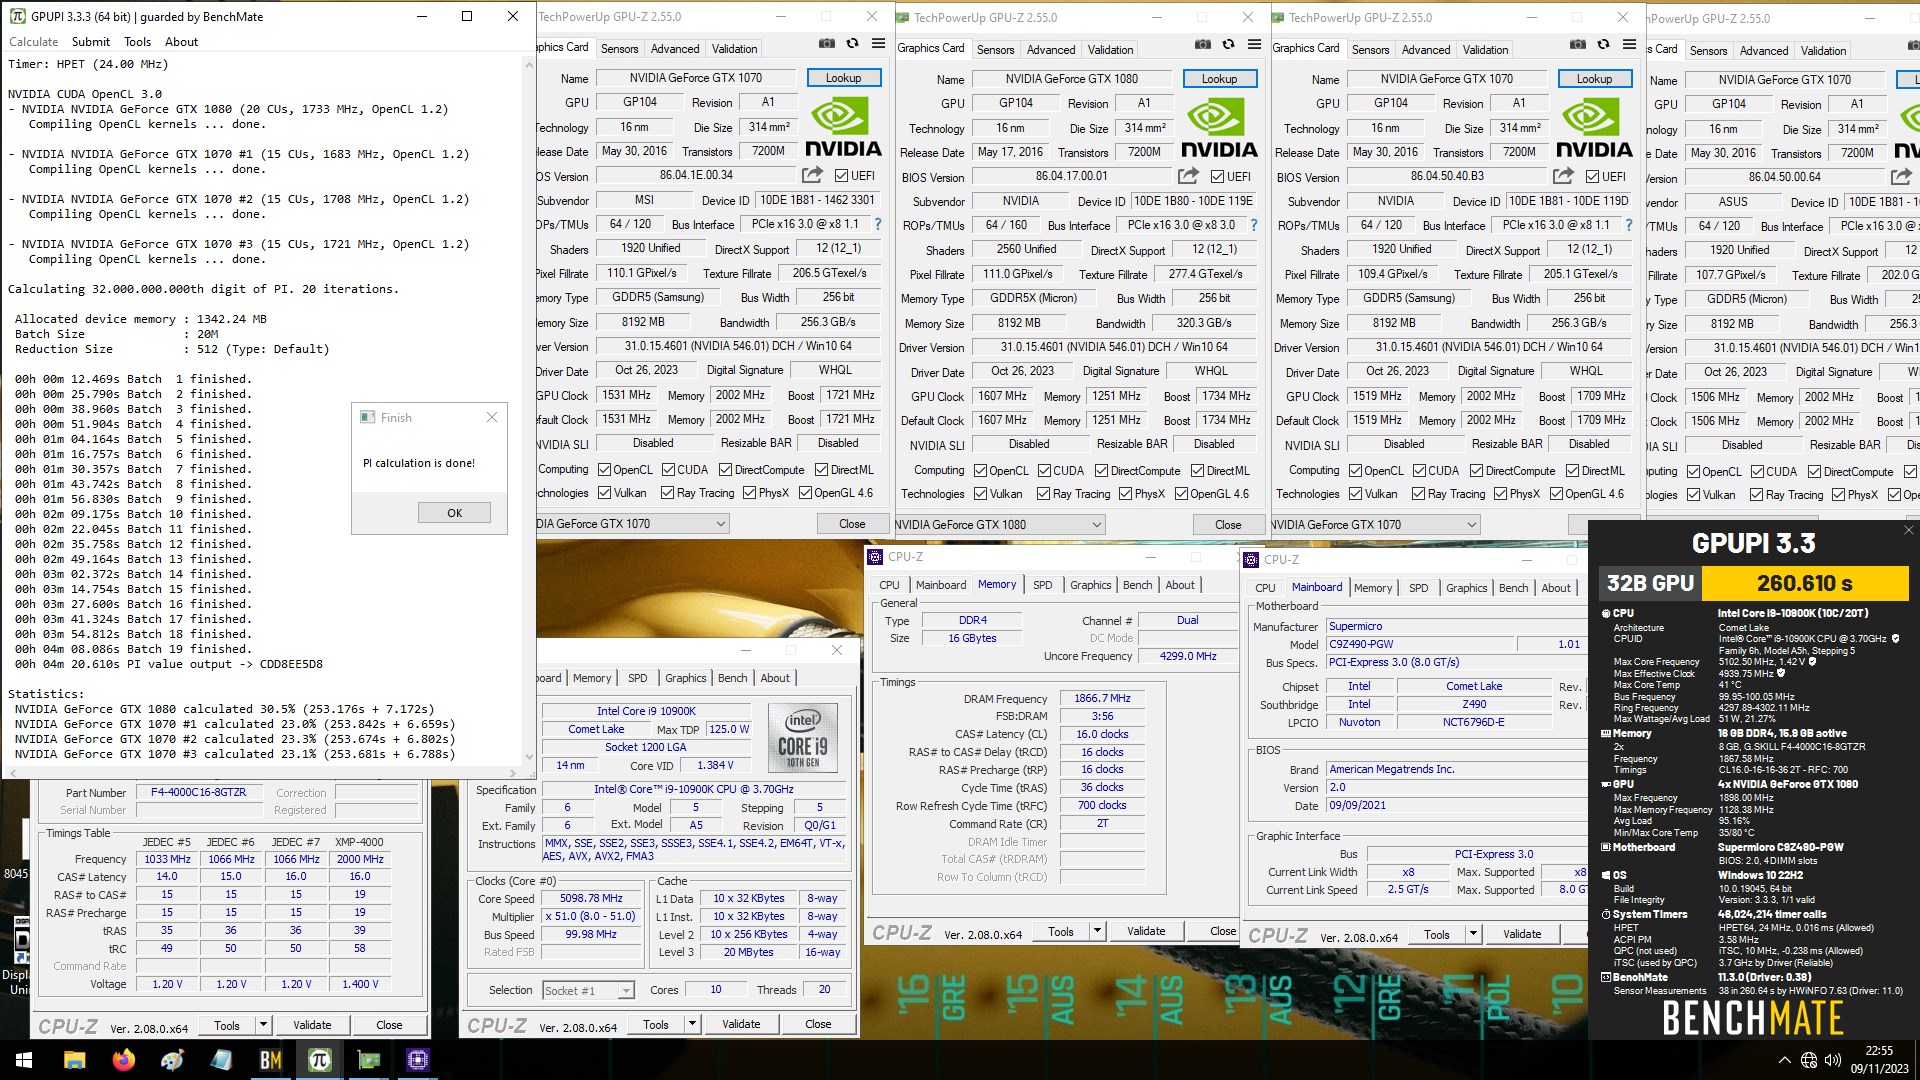Viewport: 1920px width, 1080px height.
Task: Click Tools dropdown arrow in CPU-Z CPU window
Action: click(692, 1024)
